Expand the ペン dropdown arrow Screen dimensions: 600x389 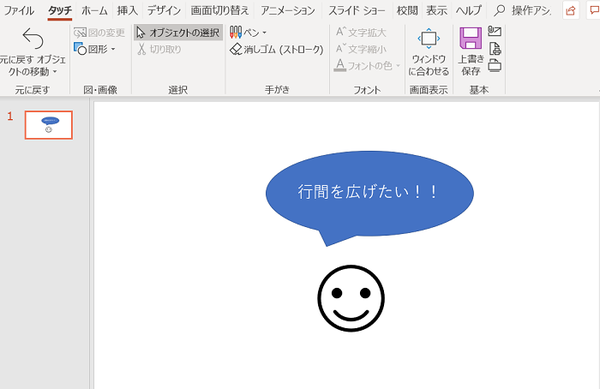tap(264, 33)
